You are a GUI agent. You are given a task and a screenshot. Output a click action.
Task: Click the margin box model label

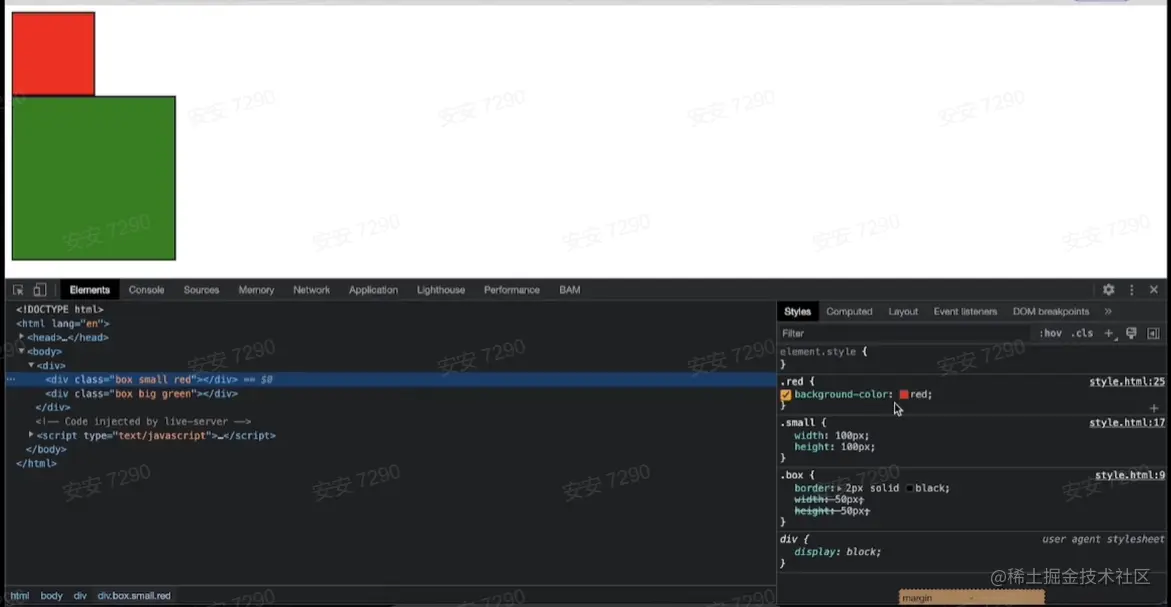pyautogui.click(x=916, y=598)
